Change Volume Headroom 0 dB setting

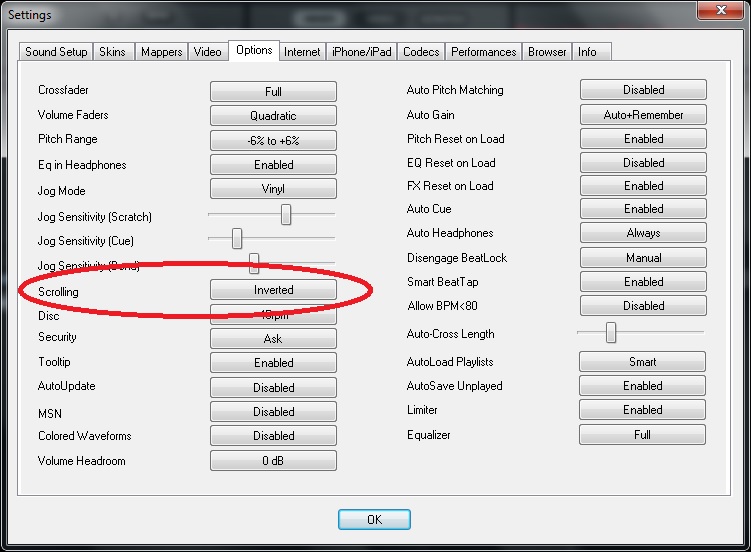coord(273,461)
